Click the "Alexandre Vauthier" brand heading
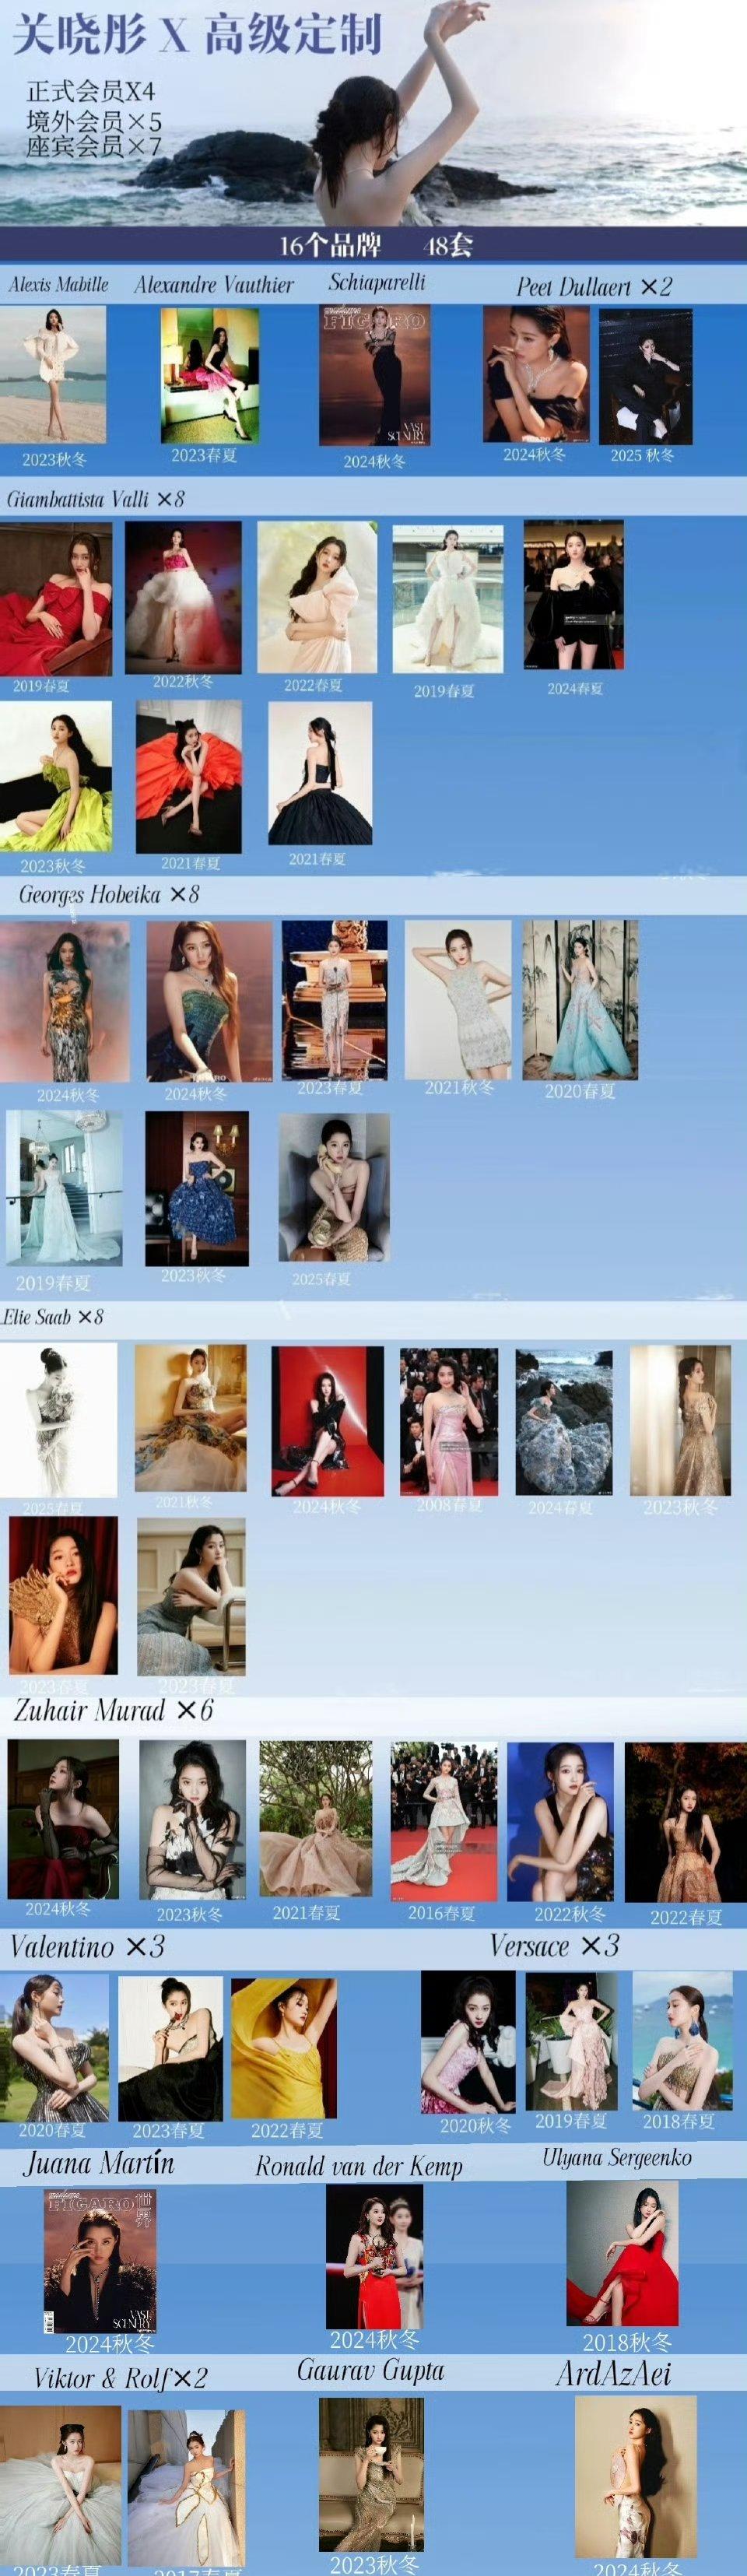The image size is (747, 2576). (214, 285)
